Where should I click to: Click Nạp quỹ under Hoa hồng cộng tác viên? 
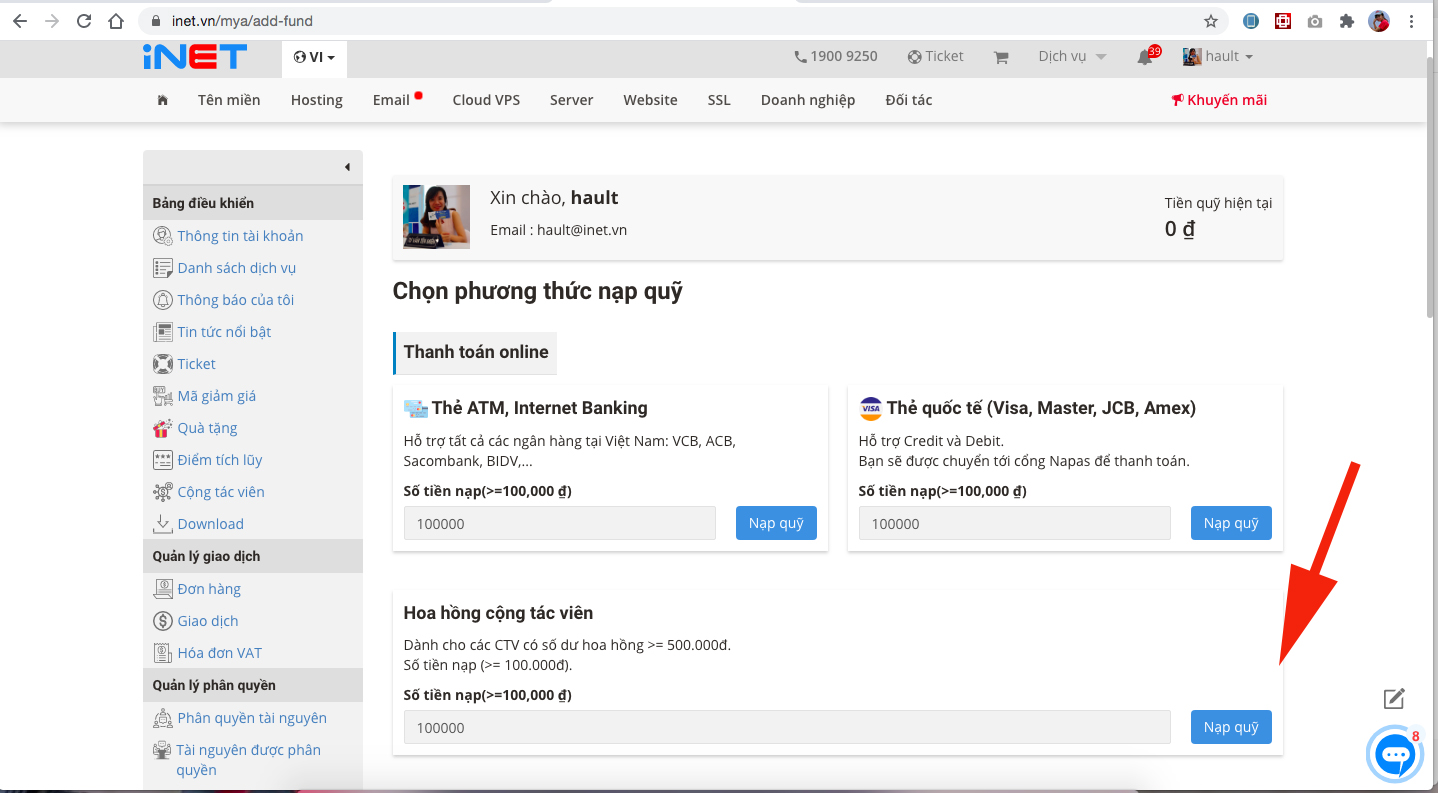tap(1231, 727)
